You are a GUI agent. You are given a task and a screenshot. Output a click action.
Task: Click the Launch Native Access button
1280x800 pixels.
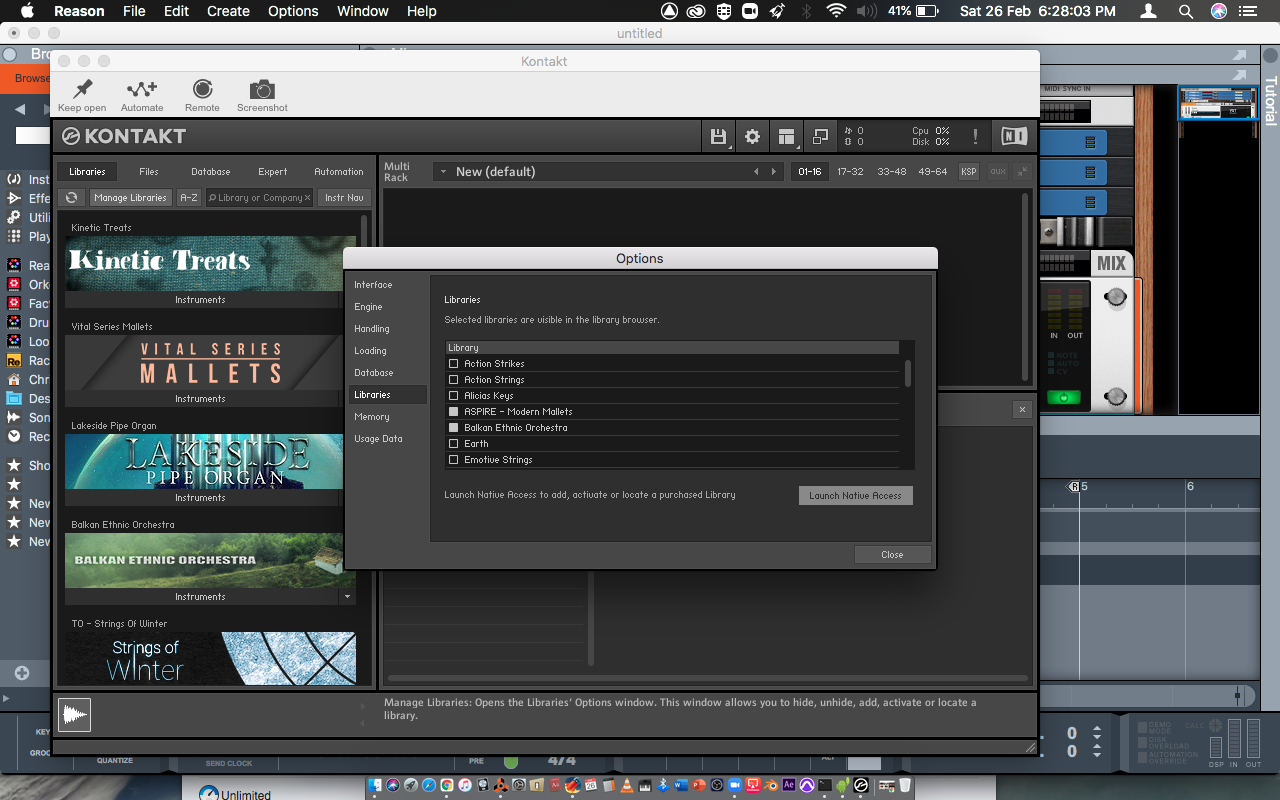855,496
